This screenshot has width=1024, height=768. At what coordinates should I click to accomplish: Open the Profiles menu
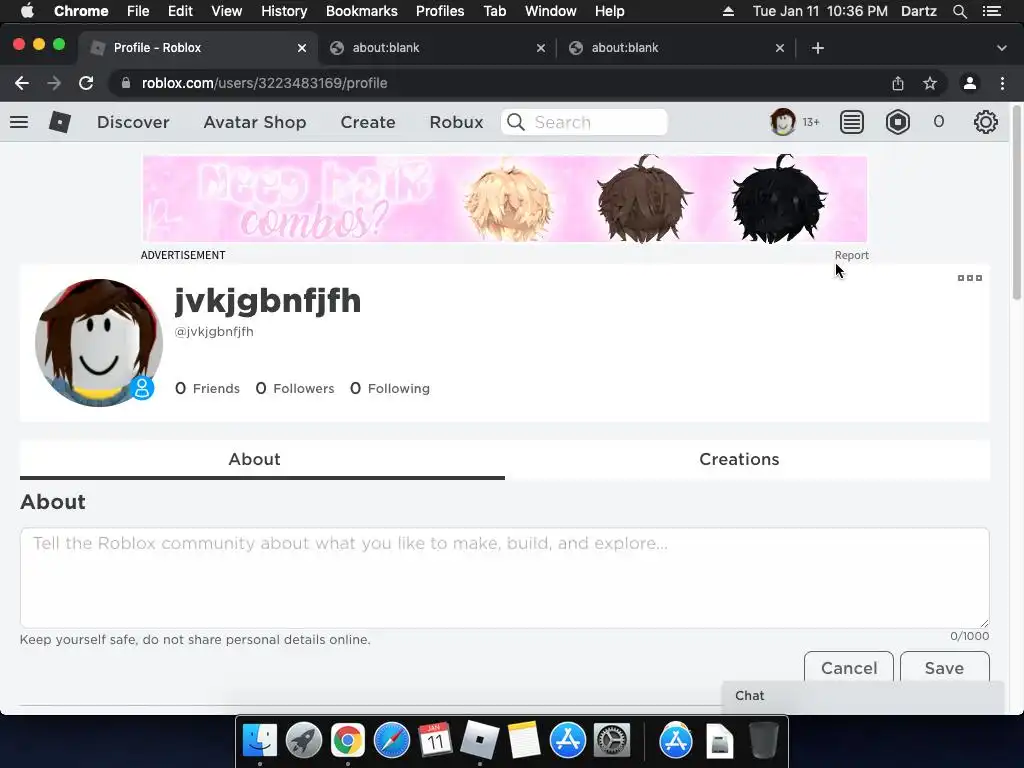tap(440, 11)
